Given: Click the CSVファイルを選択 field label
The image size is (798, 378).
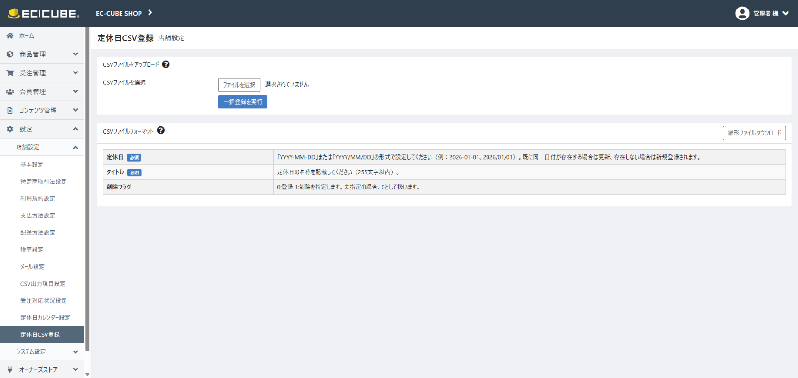Looking at the screenshot, I should (124, 82).
